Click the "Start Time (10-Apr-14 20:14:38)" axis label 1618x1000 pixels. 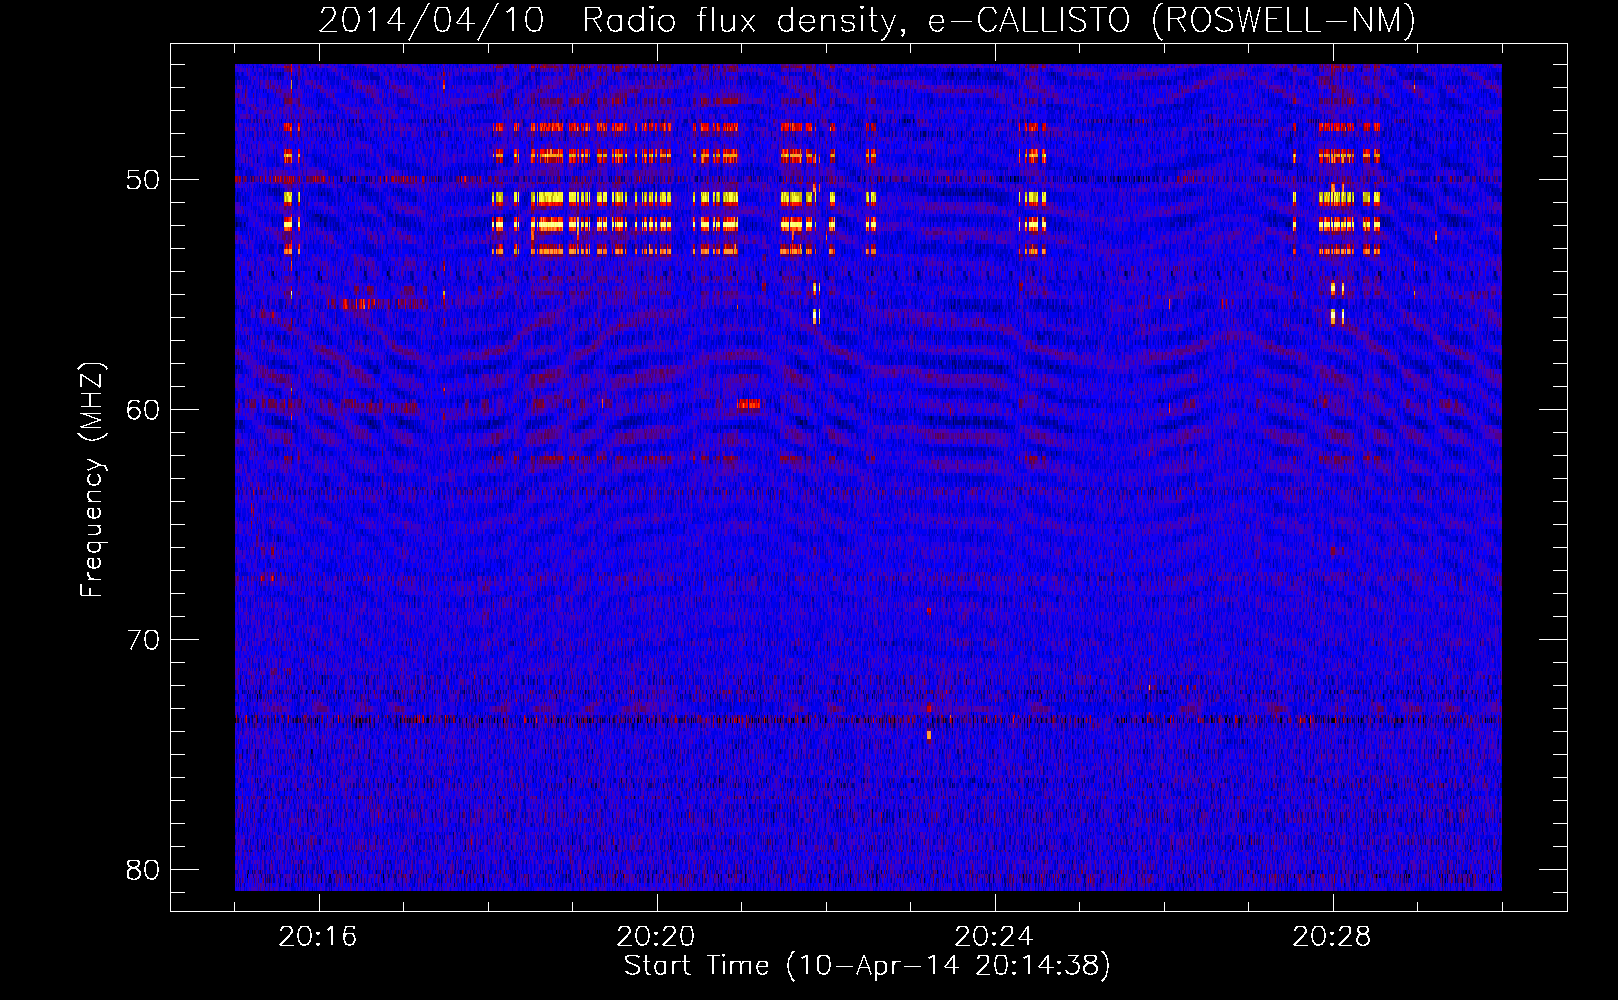tap(867, 966)
